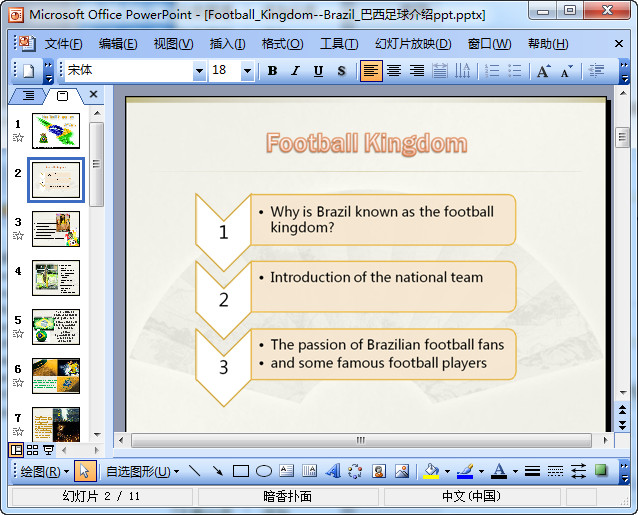Toggle numbered list
638x515 pixels.
[x=492, y=71]
